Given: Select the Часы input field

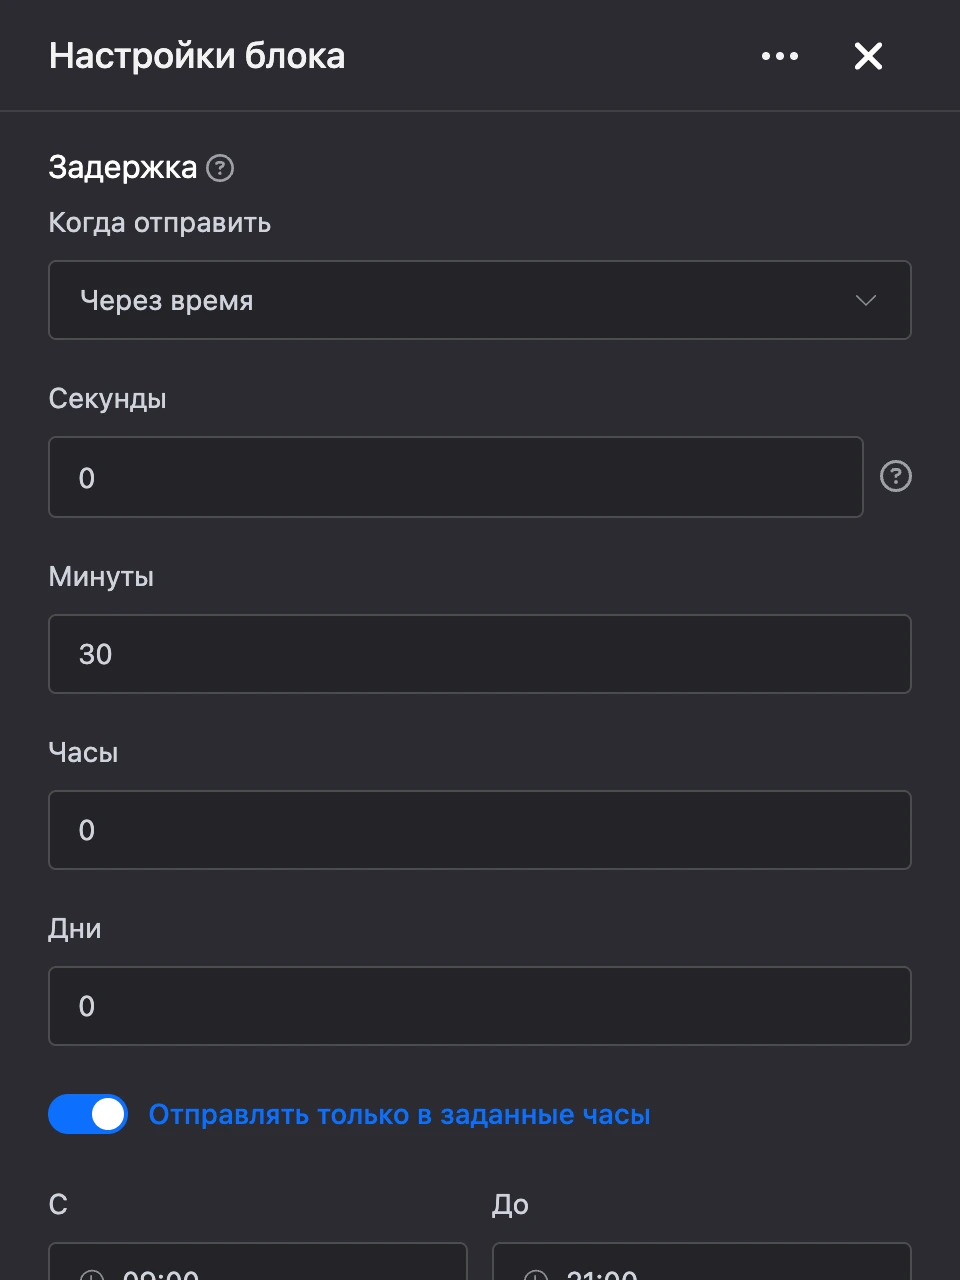Looking at the screenshot, I should [x=480, y=830].
